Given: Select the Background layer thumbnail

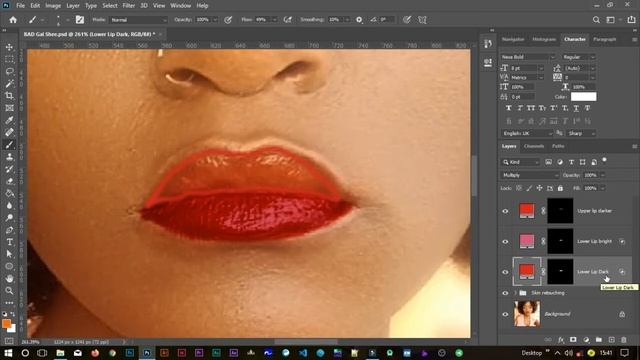Looking at the screenshot, I should (527, 314).
